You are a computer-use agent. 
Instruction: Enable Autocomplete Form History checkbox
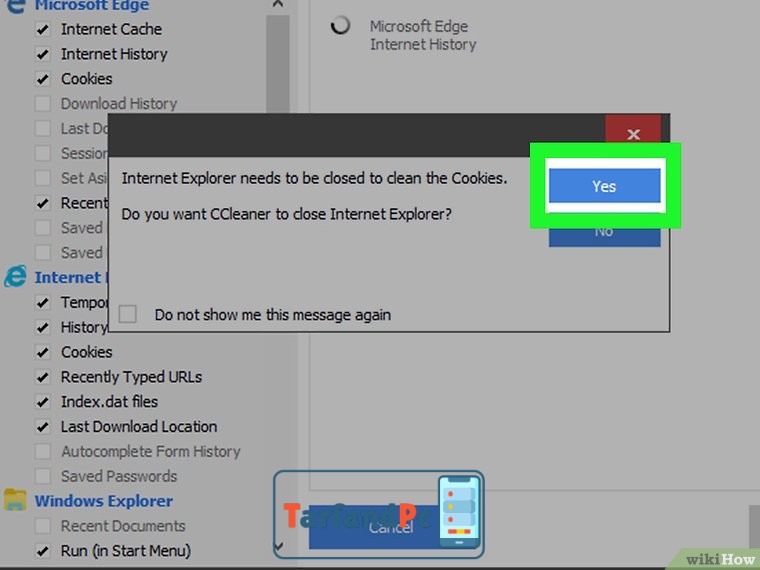43,451
